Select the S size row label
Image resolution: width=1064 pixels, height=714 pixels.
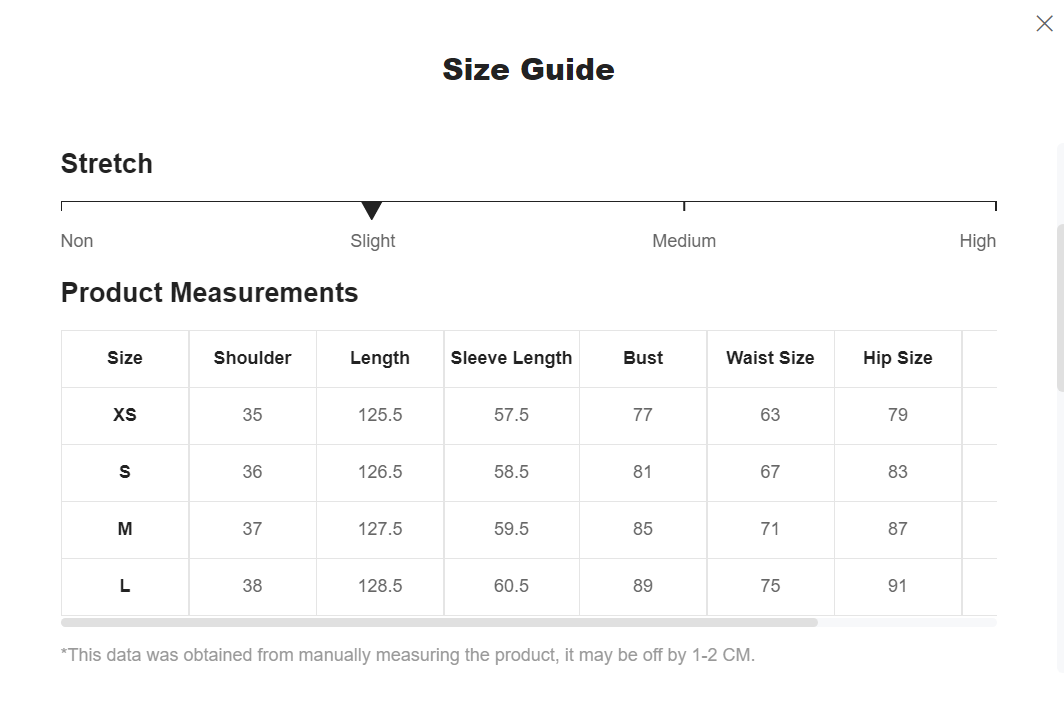(x=125, y=472)
